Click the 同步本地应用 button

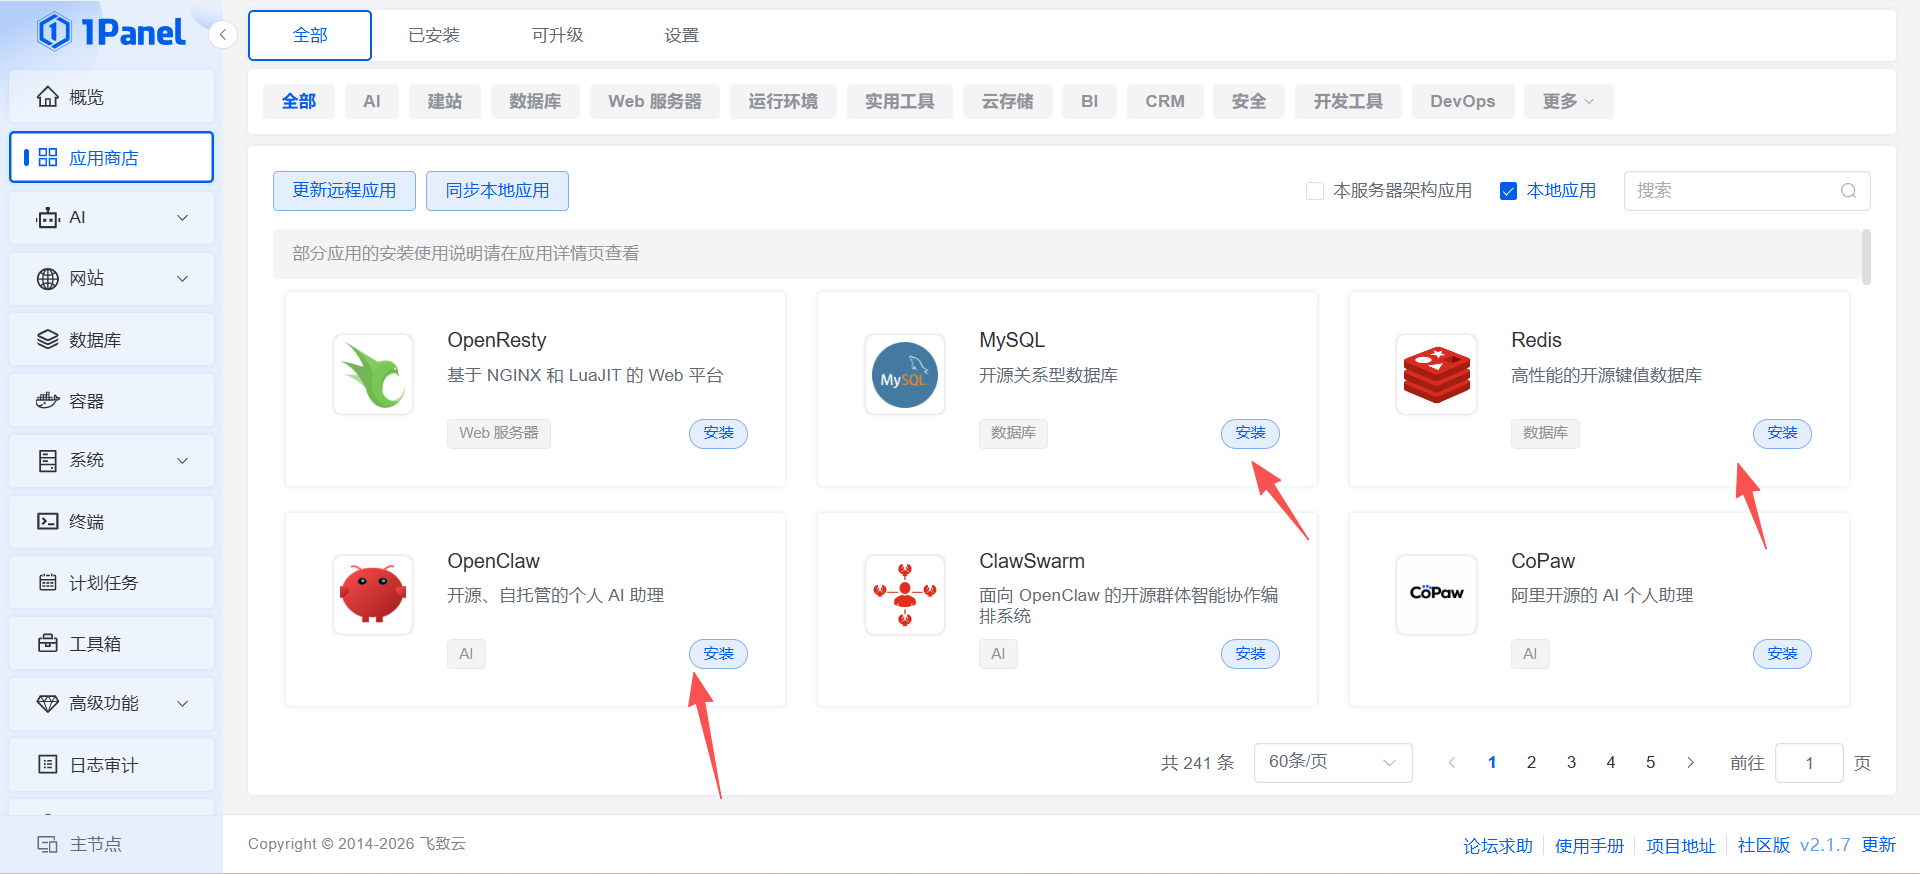coord(497,191)
